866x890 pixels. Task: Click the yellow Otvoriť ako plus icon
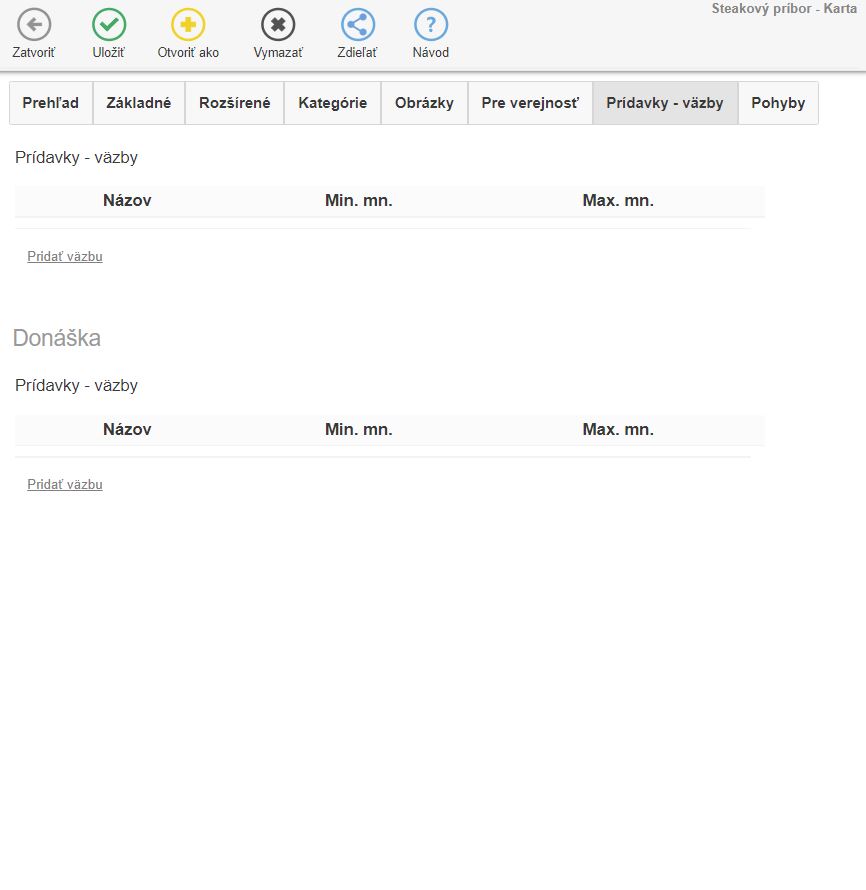coord(188,25)
